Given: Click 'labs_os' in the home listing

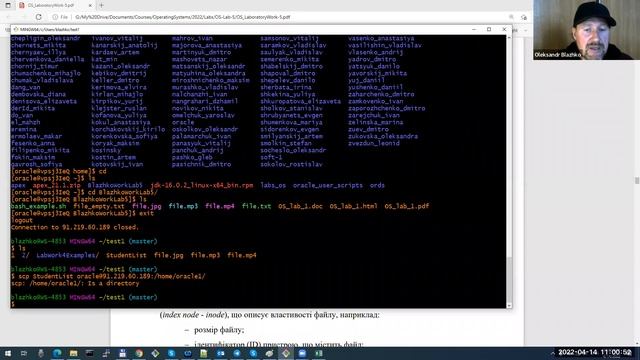Looking at the screenshot, I should coord(273,185).
